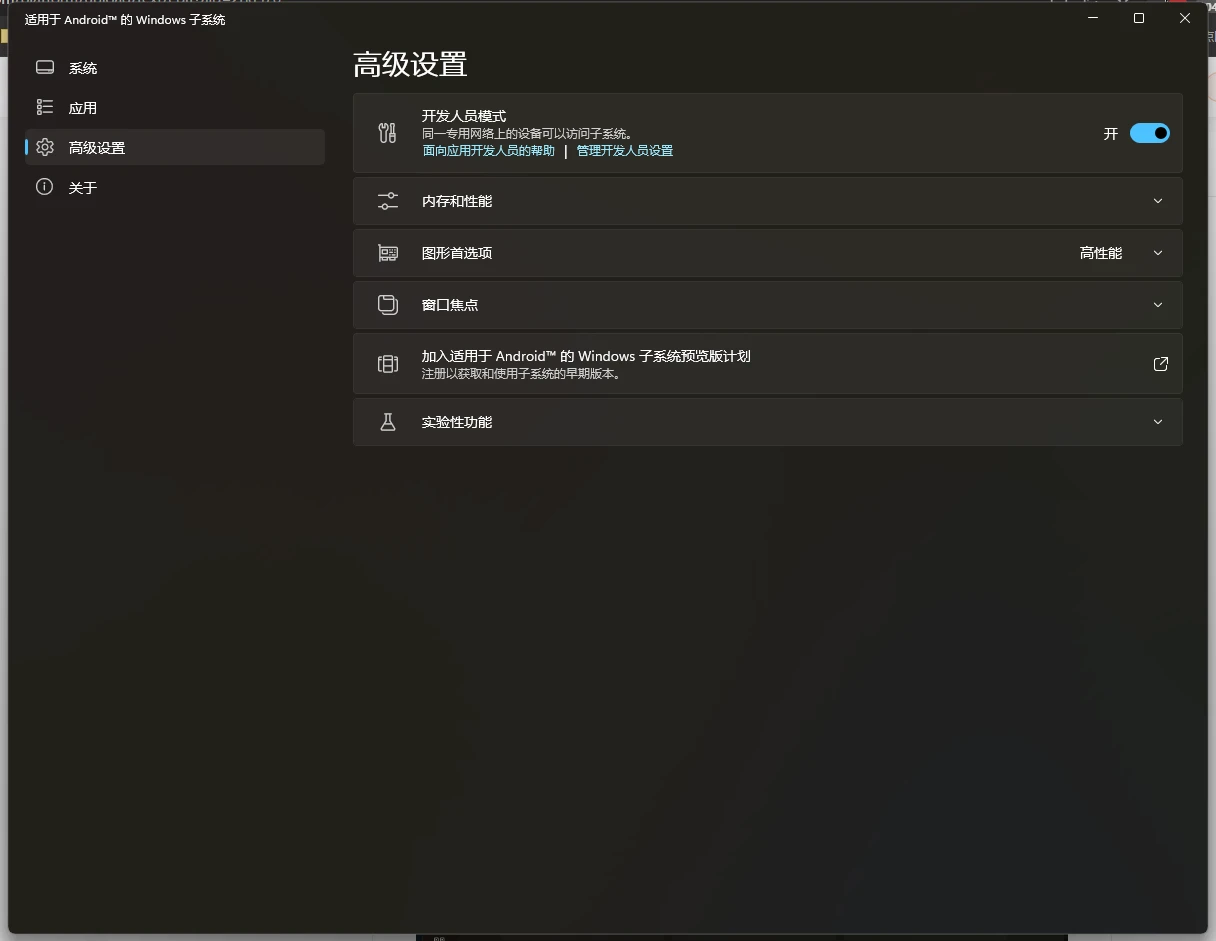Minimize the Windows 子系统 settings window

tap(1093, 18)
